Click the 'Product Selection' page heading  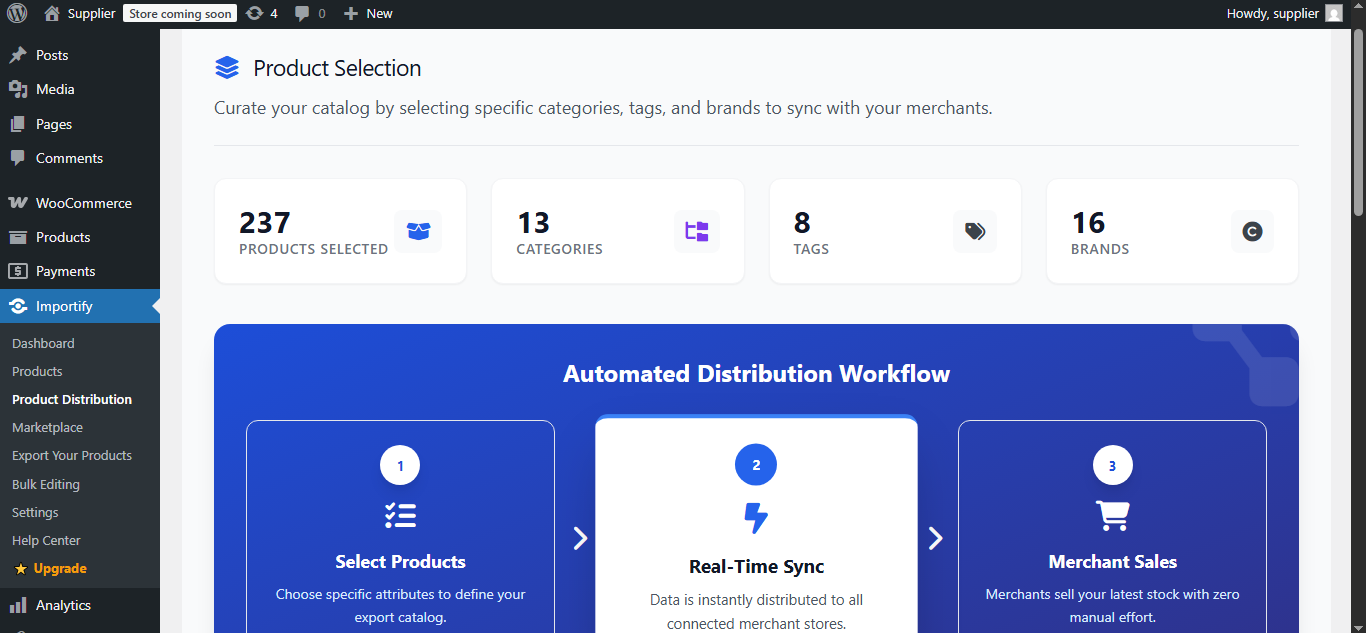pos(337,68)
